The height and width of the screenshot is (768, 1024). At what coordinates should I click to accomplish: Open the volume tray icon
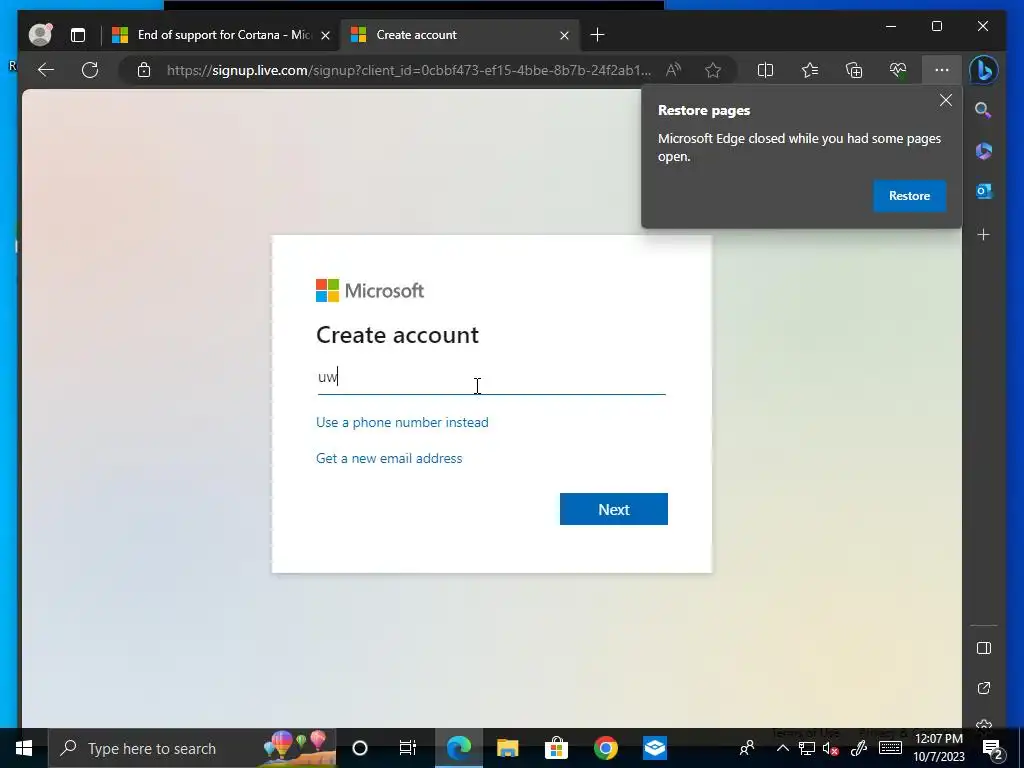pyautogui.click(x=831, y=748)
